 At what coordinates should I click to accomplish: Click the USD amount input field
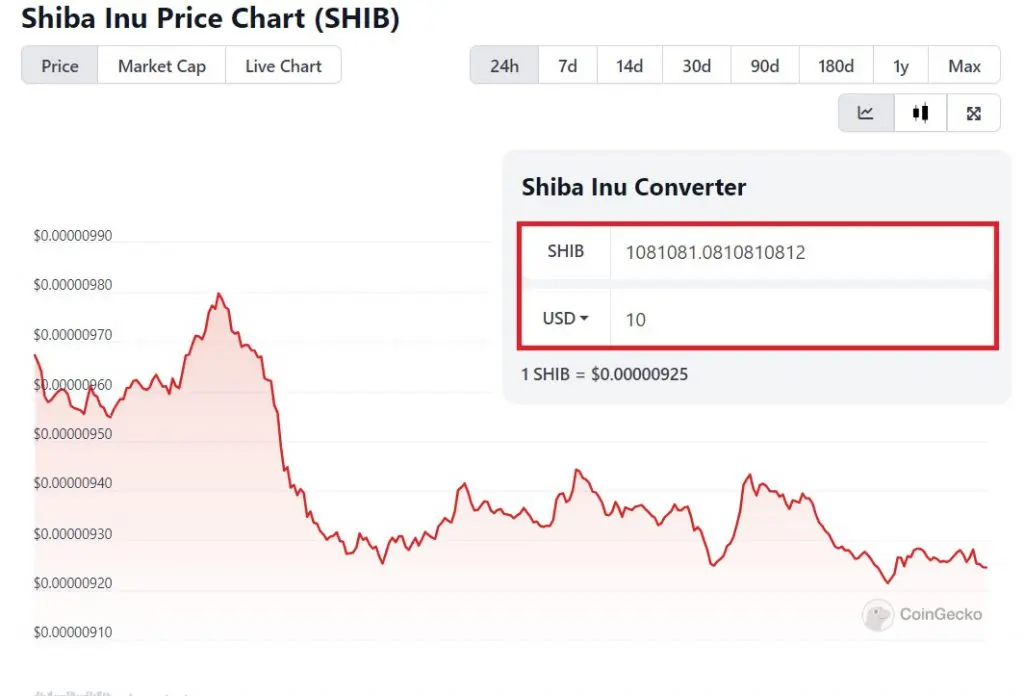click(801, 319)
